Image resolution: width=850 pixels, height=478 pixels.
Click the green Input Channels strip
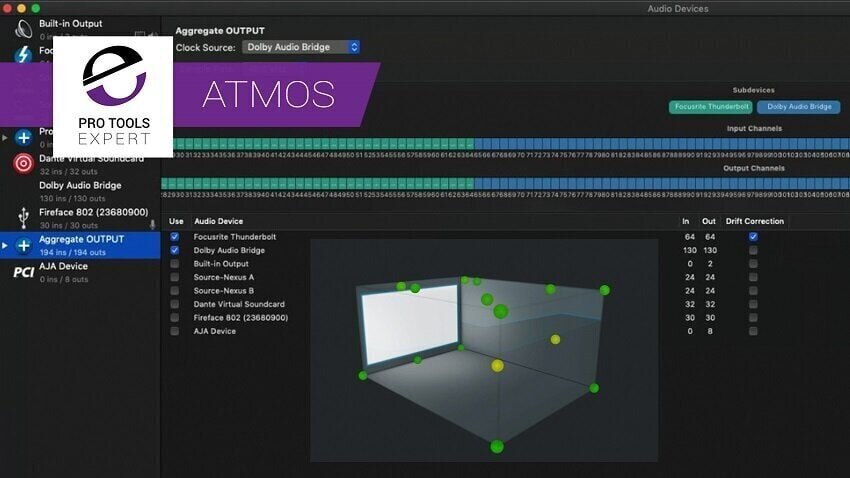coord(324,144)
